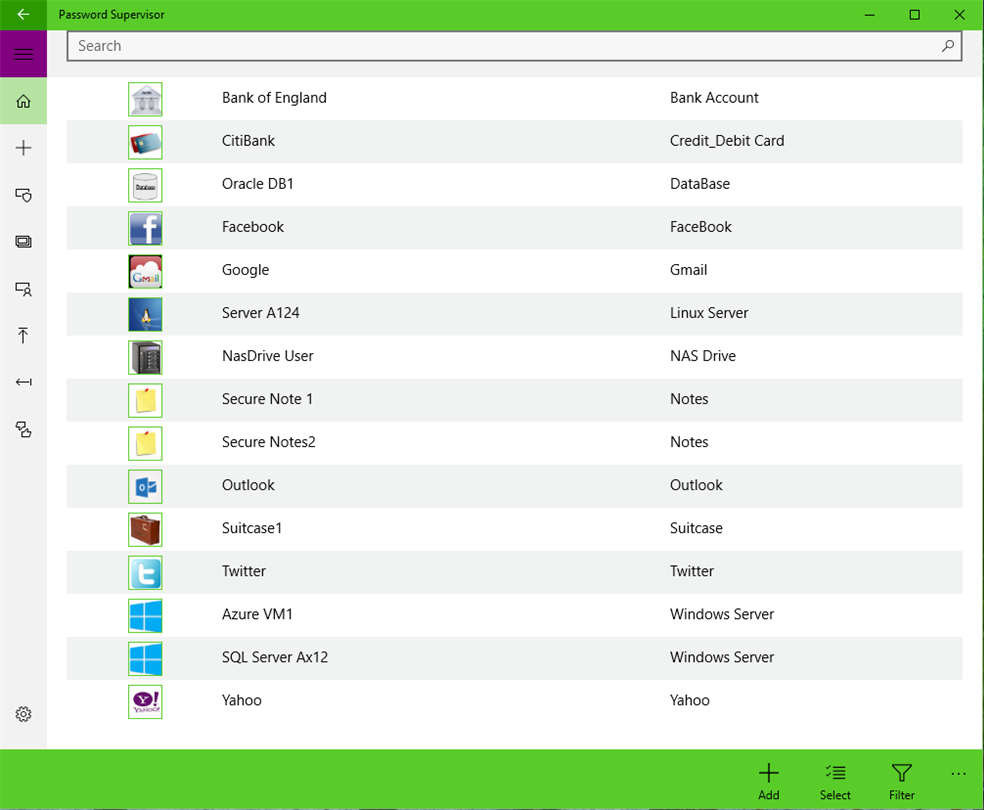Select the Secure Note 1 entry name

point(267,399)
